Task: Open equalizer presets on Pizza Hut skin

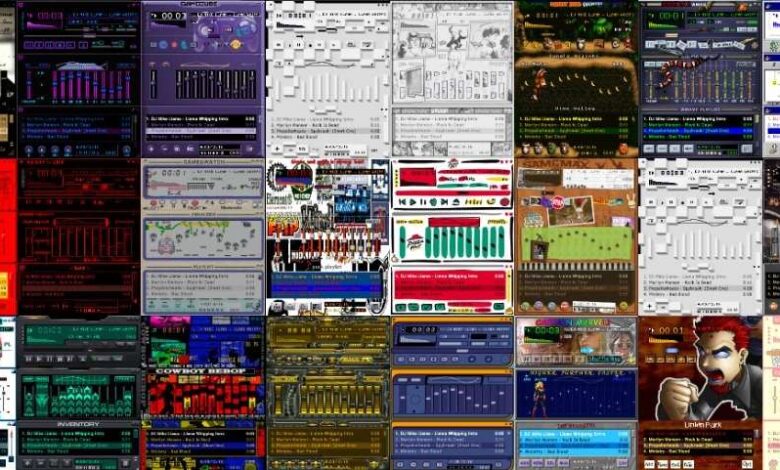Action: (497, 222)
